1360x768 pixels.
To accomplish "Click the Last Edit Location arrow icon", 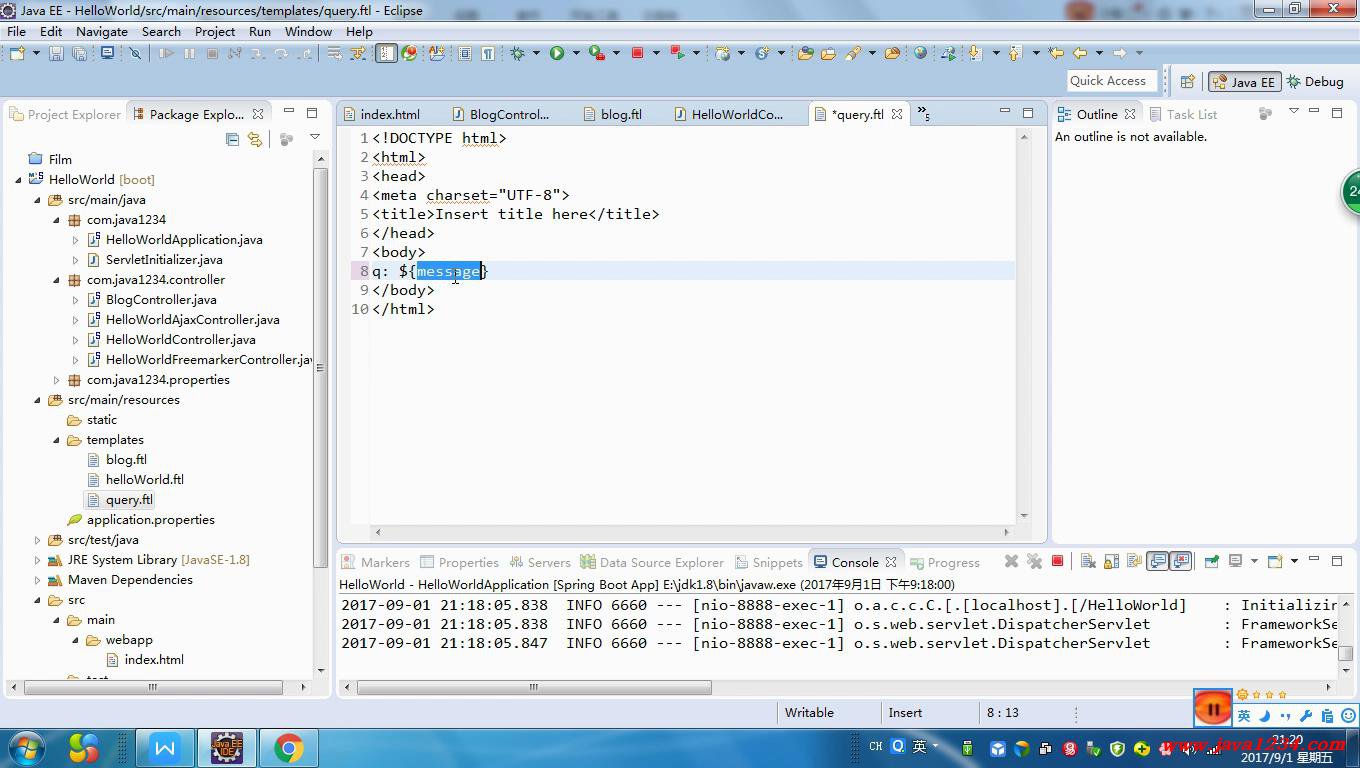I will (x=1055, y=53).
